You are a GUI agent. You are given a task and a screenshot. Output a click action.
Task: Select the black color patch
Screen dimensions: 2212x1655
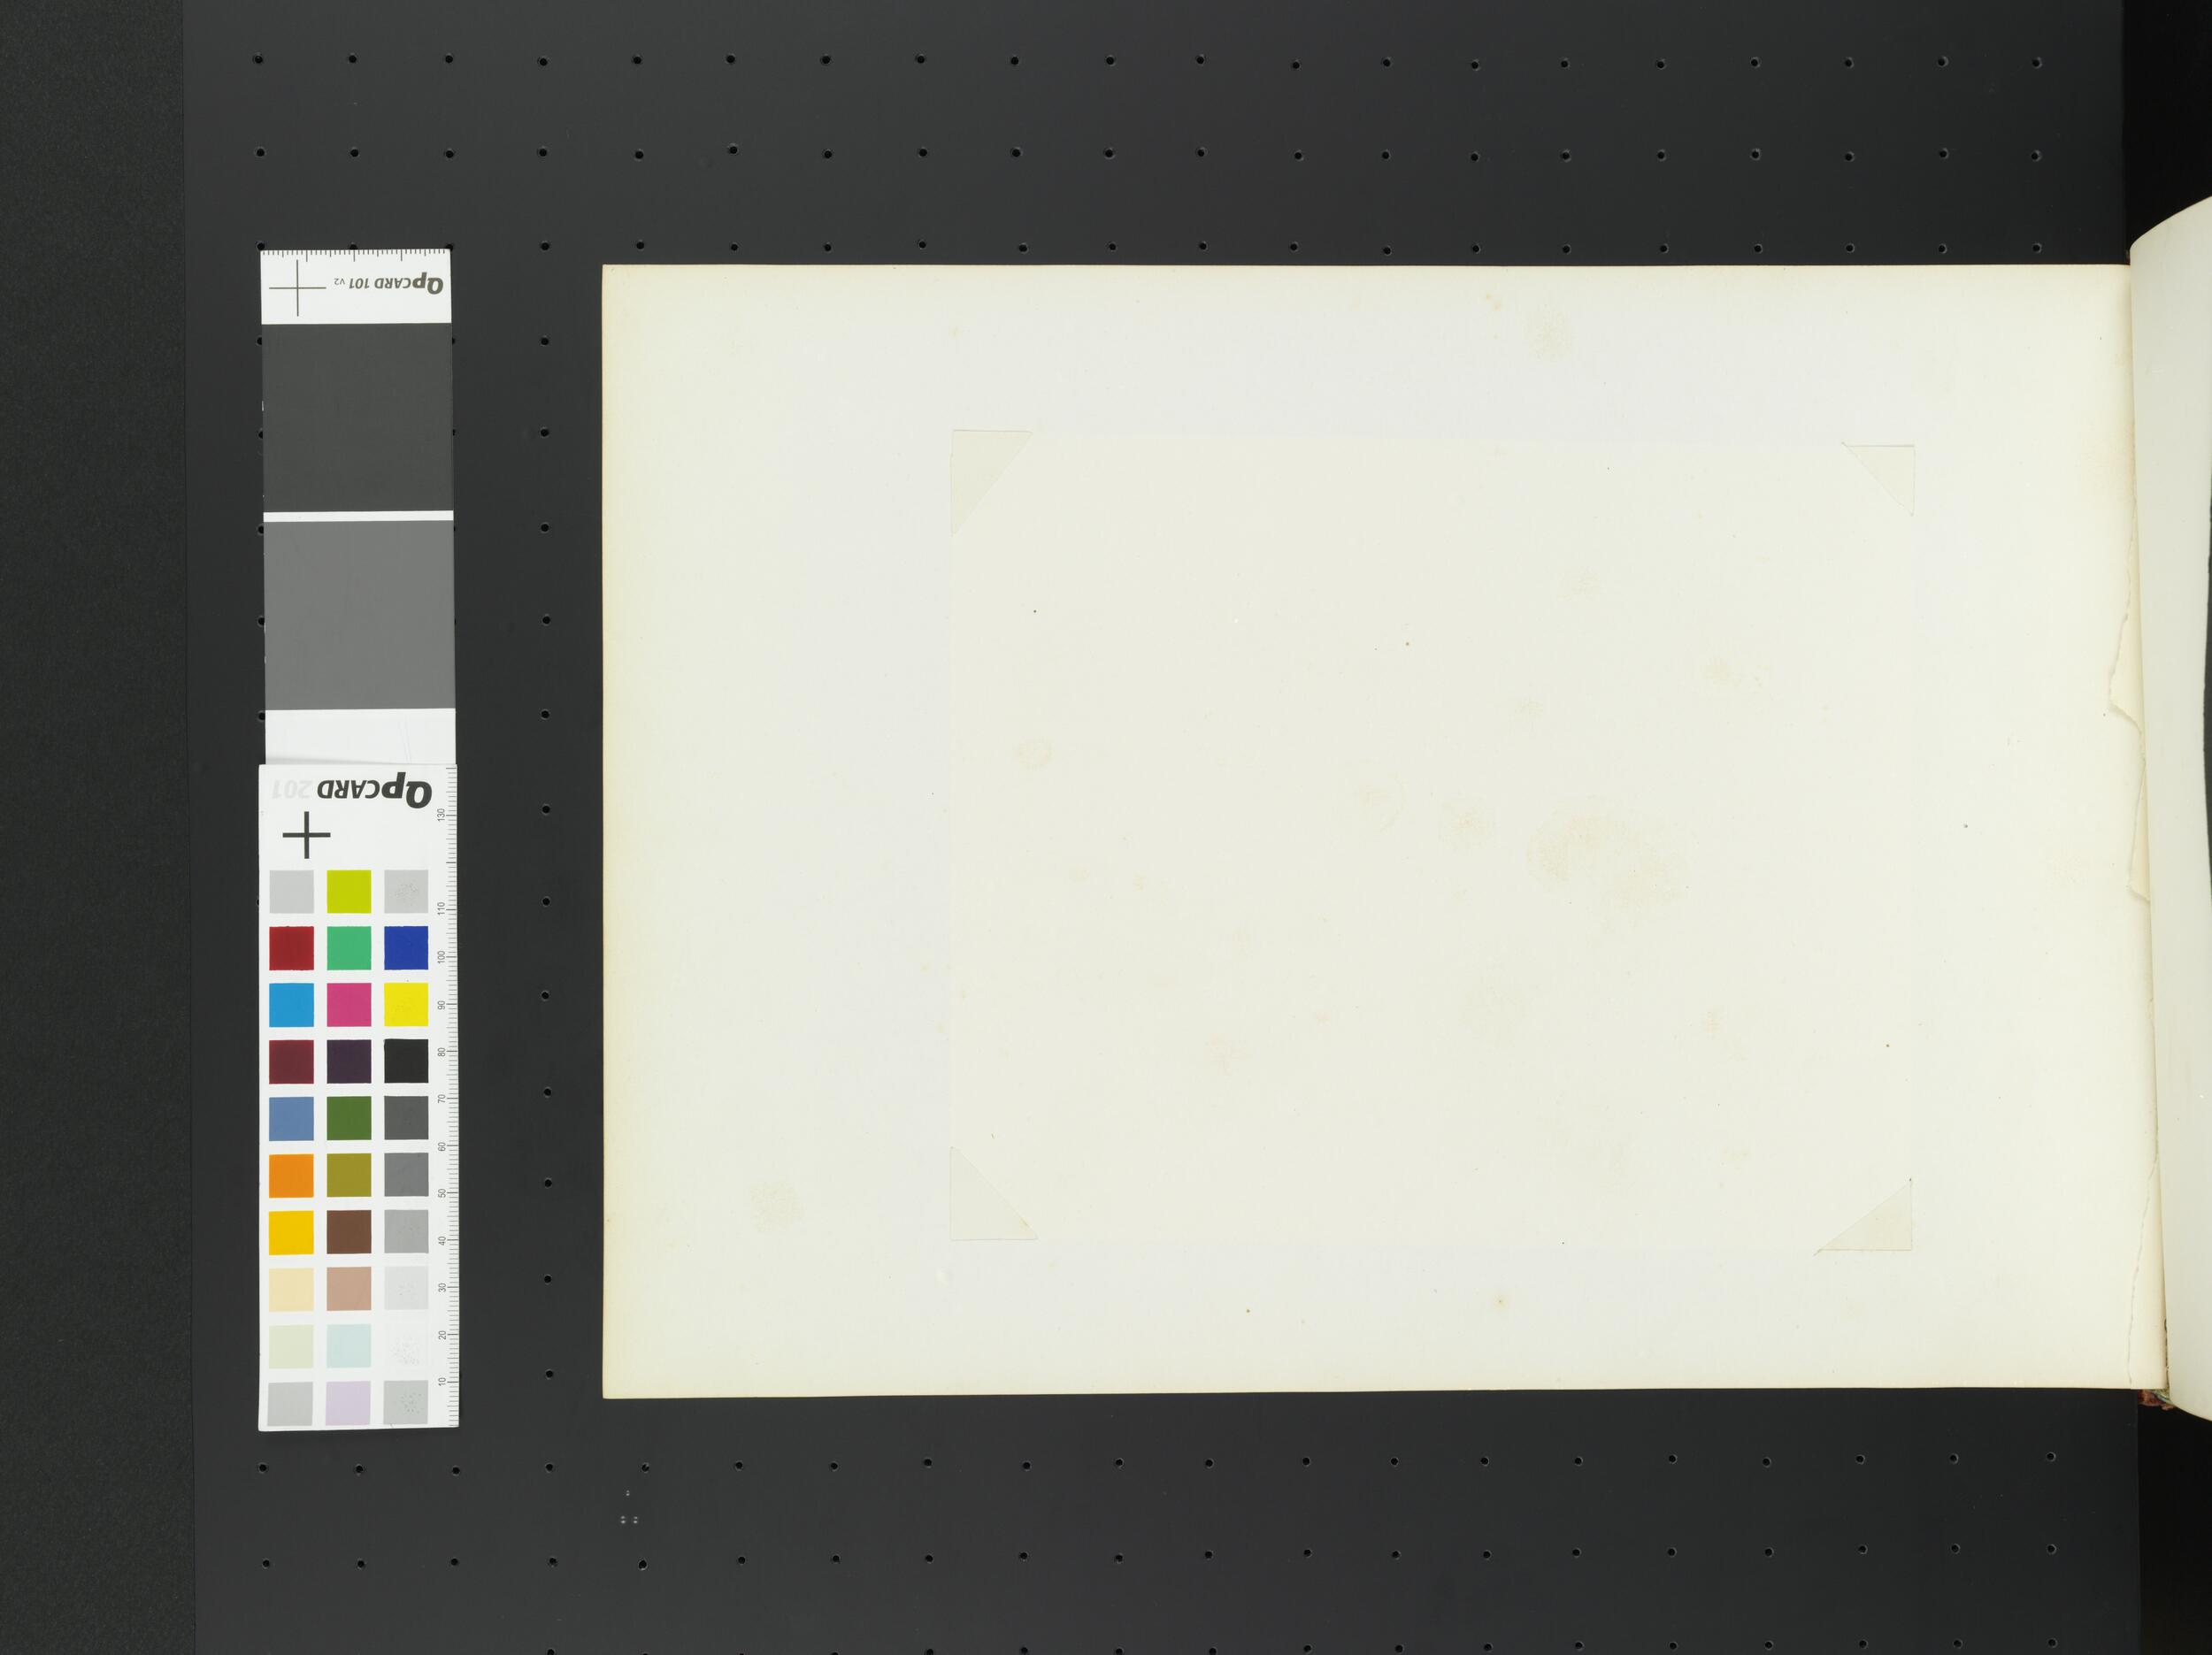pyautogui.click(x=406, y=1061)
